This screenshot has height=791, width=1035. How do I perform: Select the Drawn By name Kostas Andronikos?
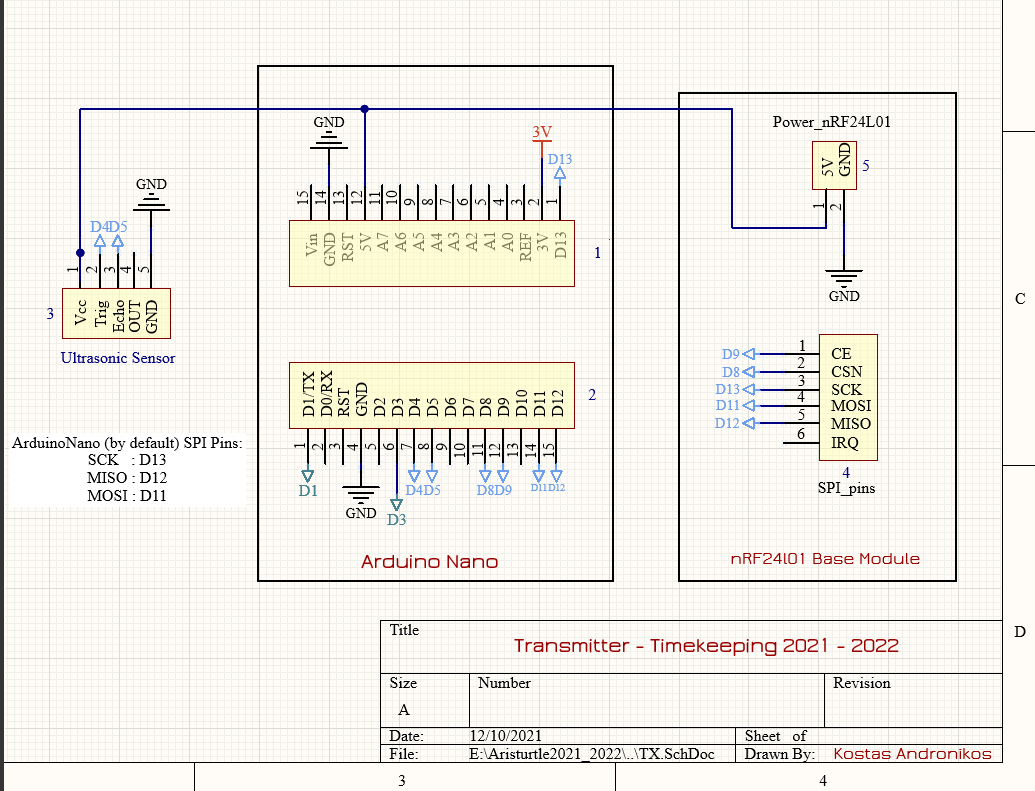click(912, 754)
